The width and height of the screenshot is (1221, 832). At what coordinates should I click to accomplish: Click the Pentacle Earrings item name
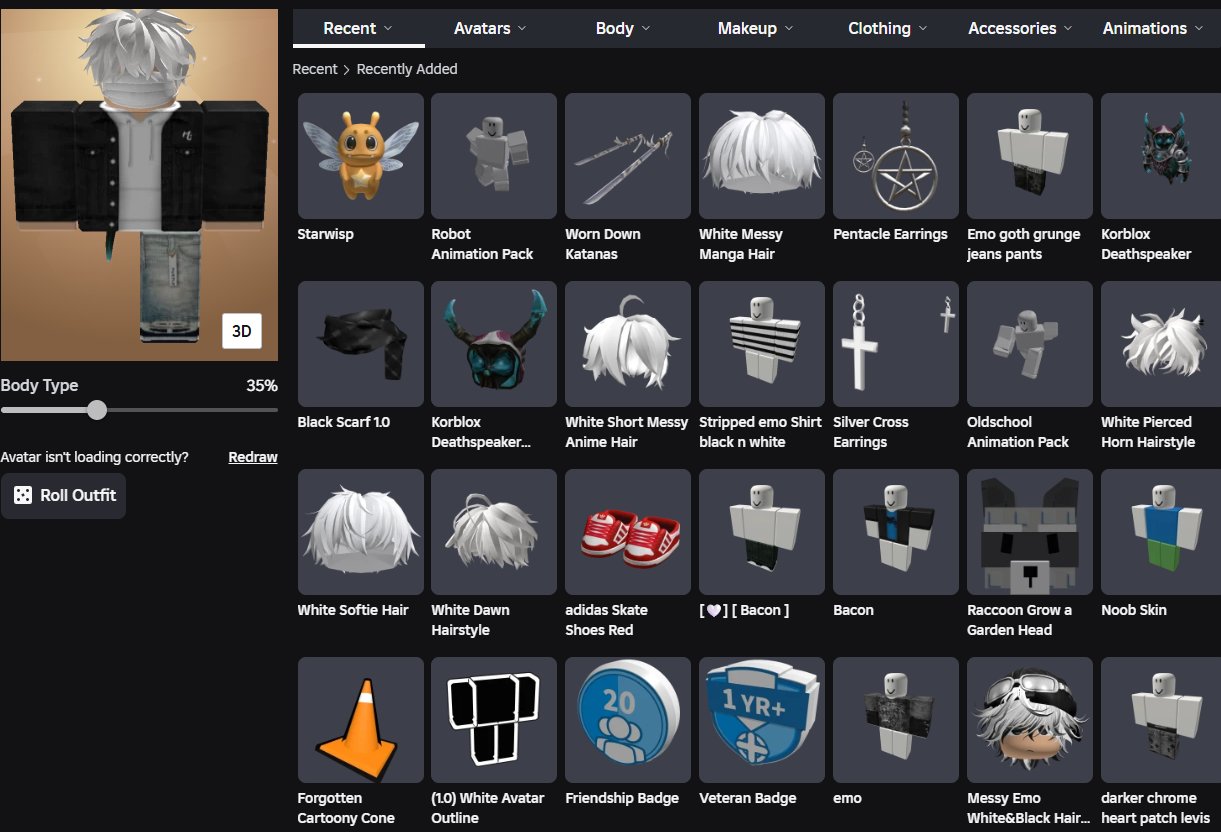[x=890, y=234]
